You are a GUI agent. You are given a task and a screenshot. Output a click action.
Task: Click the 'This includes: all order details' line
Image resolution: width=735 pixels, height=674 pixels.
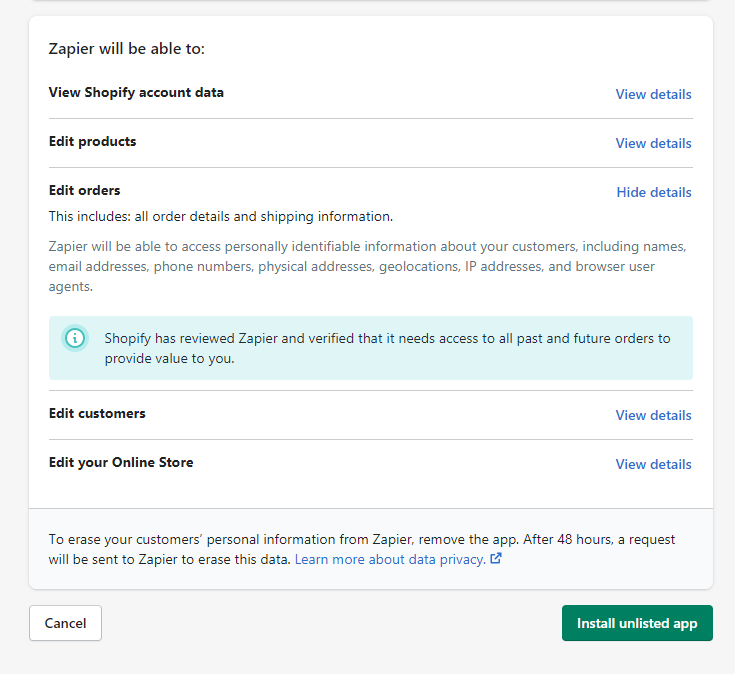pyautogui.click(x=221, y=217)
